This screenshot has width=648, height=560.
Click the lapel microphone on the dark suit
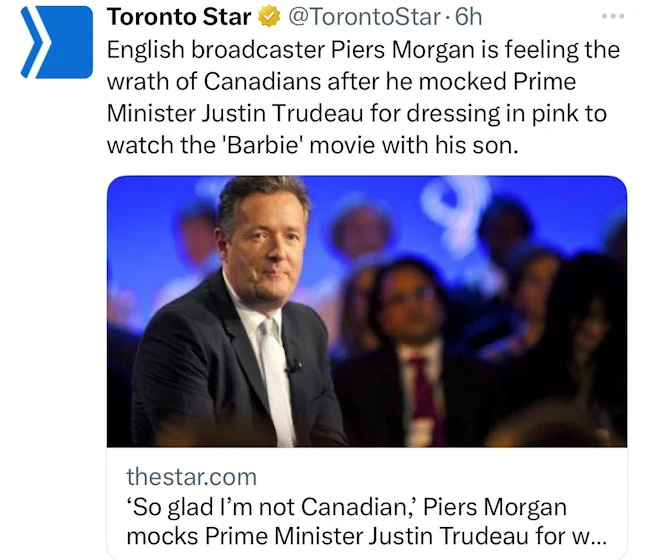click(287, 365)
